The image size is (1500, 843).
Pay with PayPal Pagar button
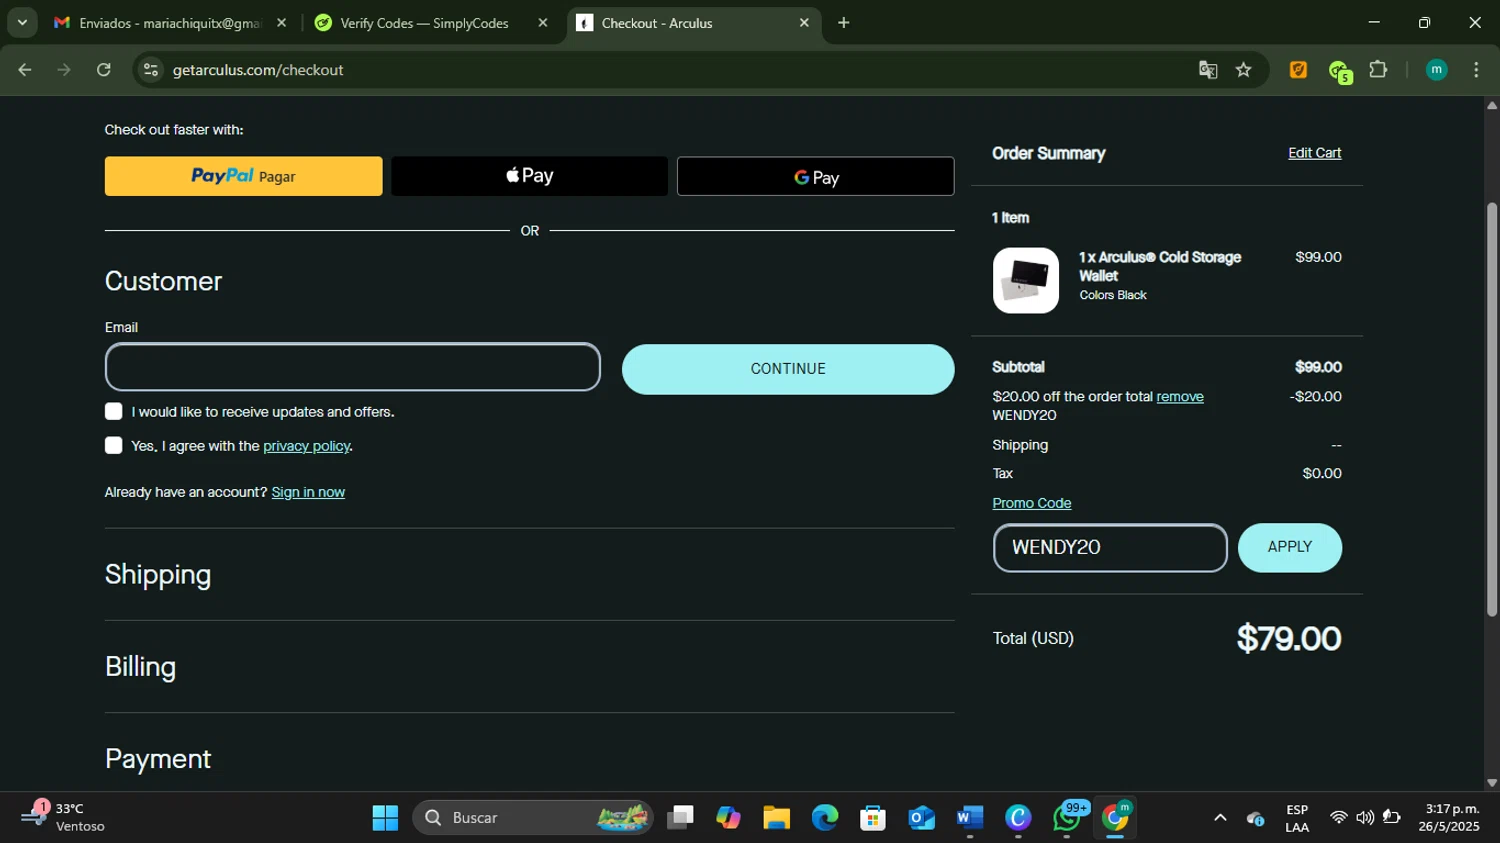point(243,176)
